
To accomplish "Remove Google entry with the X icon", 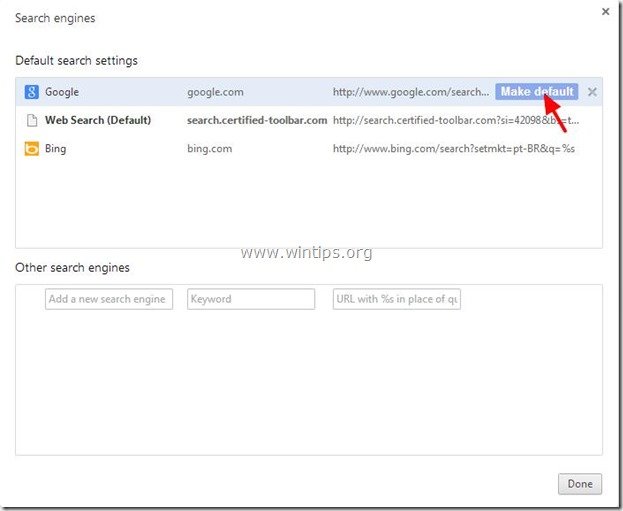I will pos(592,92).
